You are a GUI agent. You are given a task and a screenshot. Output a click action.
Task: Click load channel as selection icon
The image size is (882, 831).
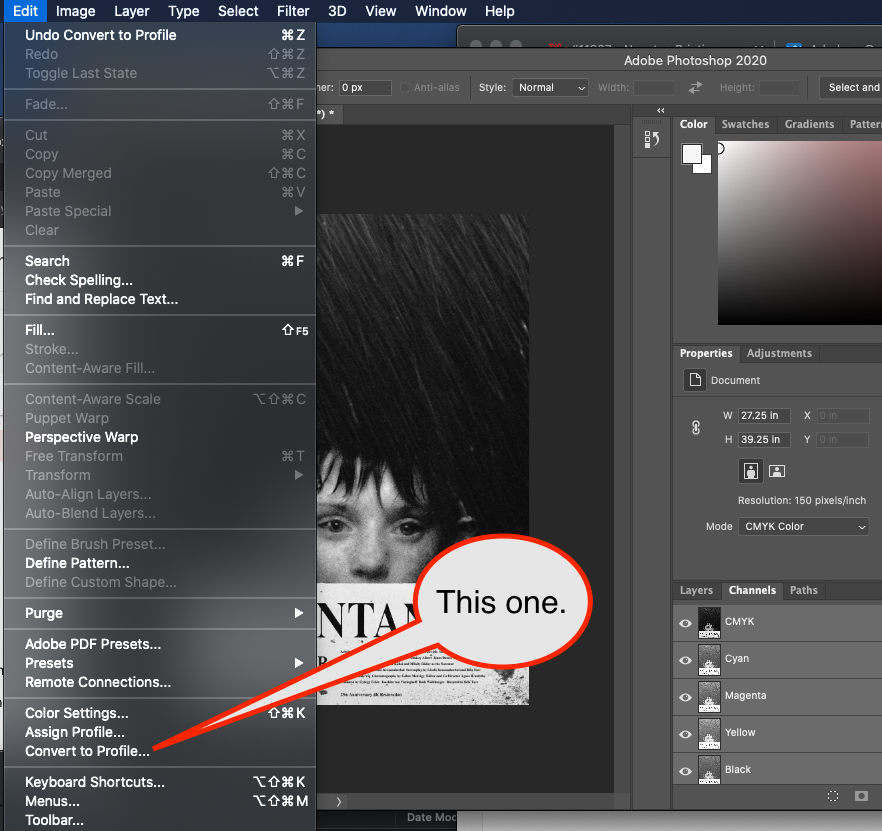(833, 796)
